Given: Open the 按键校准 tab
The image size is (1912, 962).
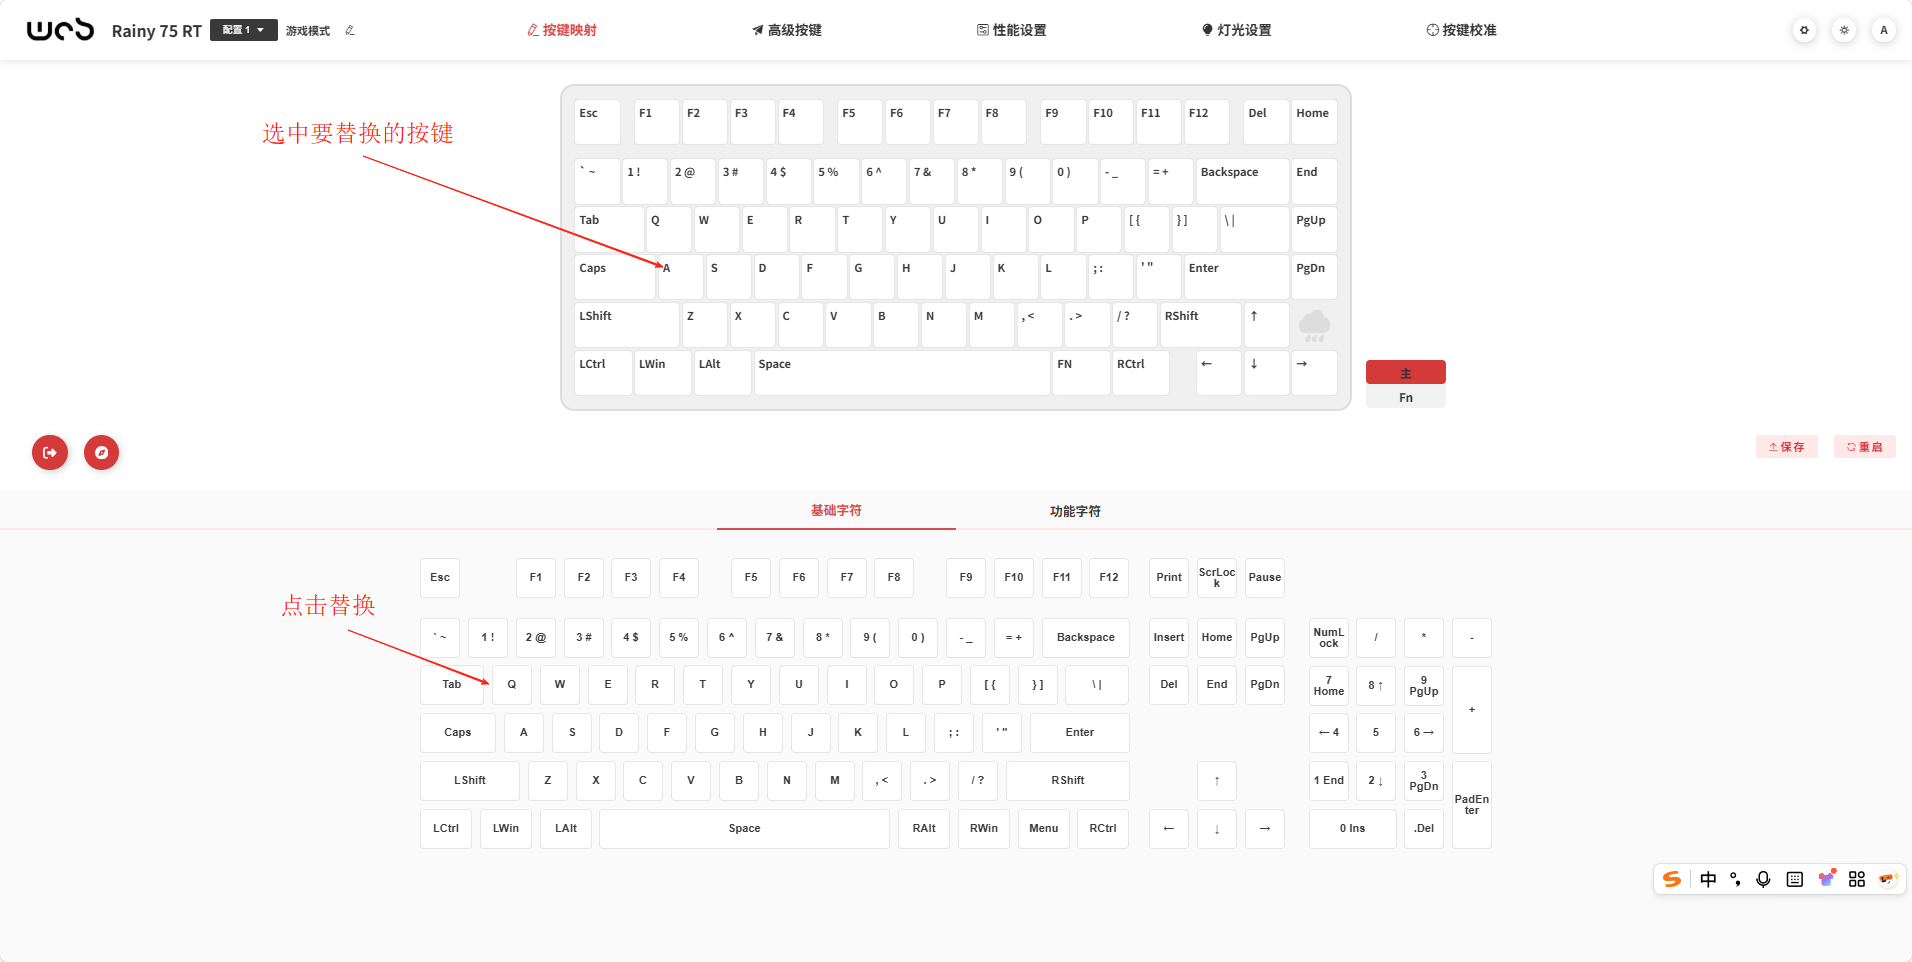Looking at the screenshot, I should pyautogui.click(x=1462, y=30).
